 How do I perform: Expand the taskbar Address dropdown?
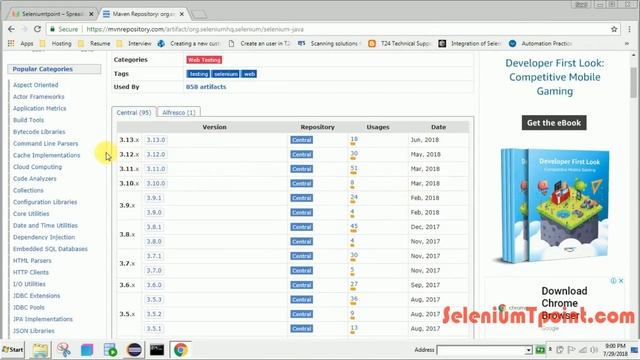coord(529,350)
